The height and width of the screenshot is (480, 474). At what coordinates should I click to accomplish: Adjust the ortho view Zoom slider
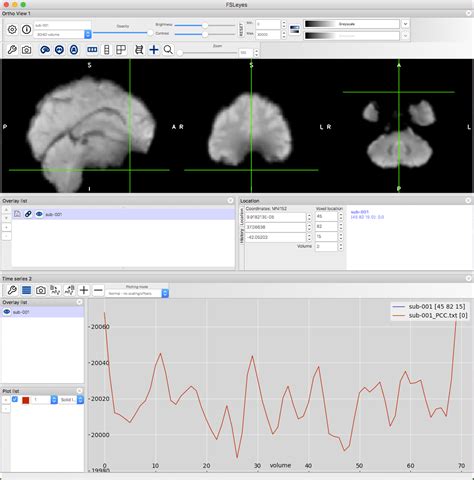[208, 53]
